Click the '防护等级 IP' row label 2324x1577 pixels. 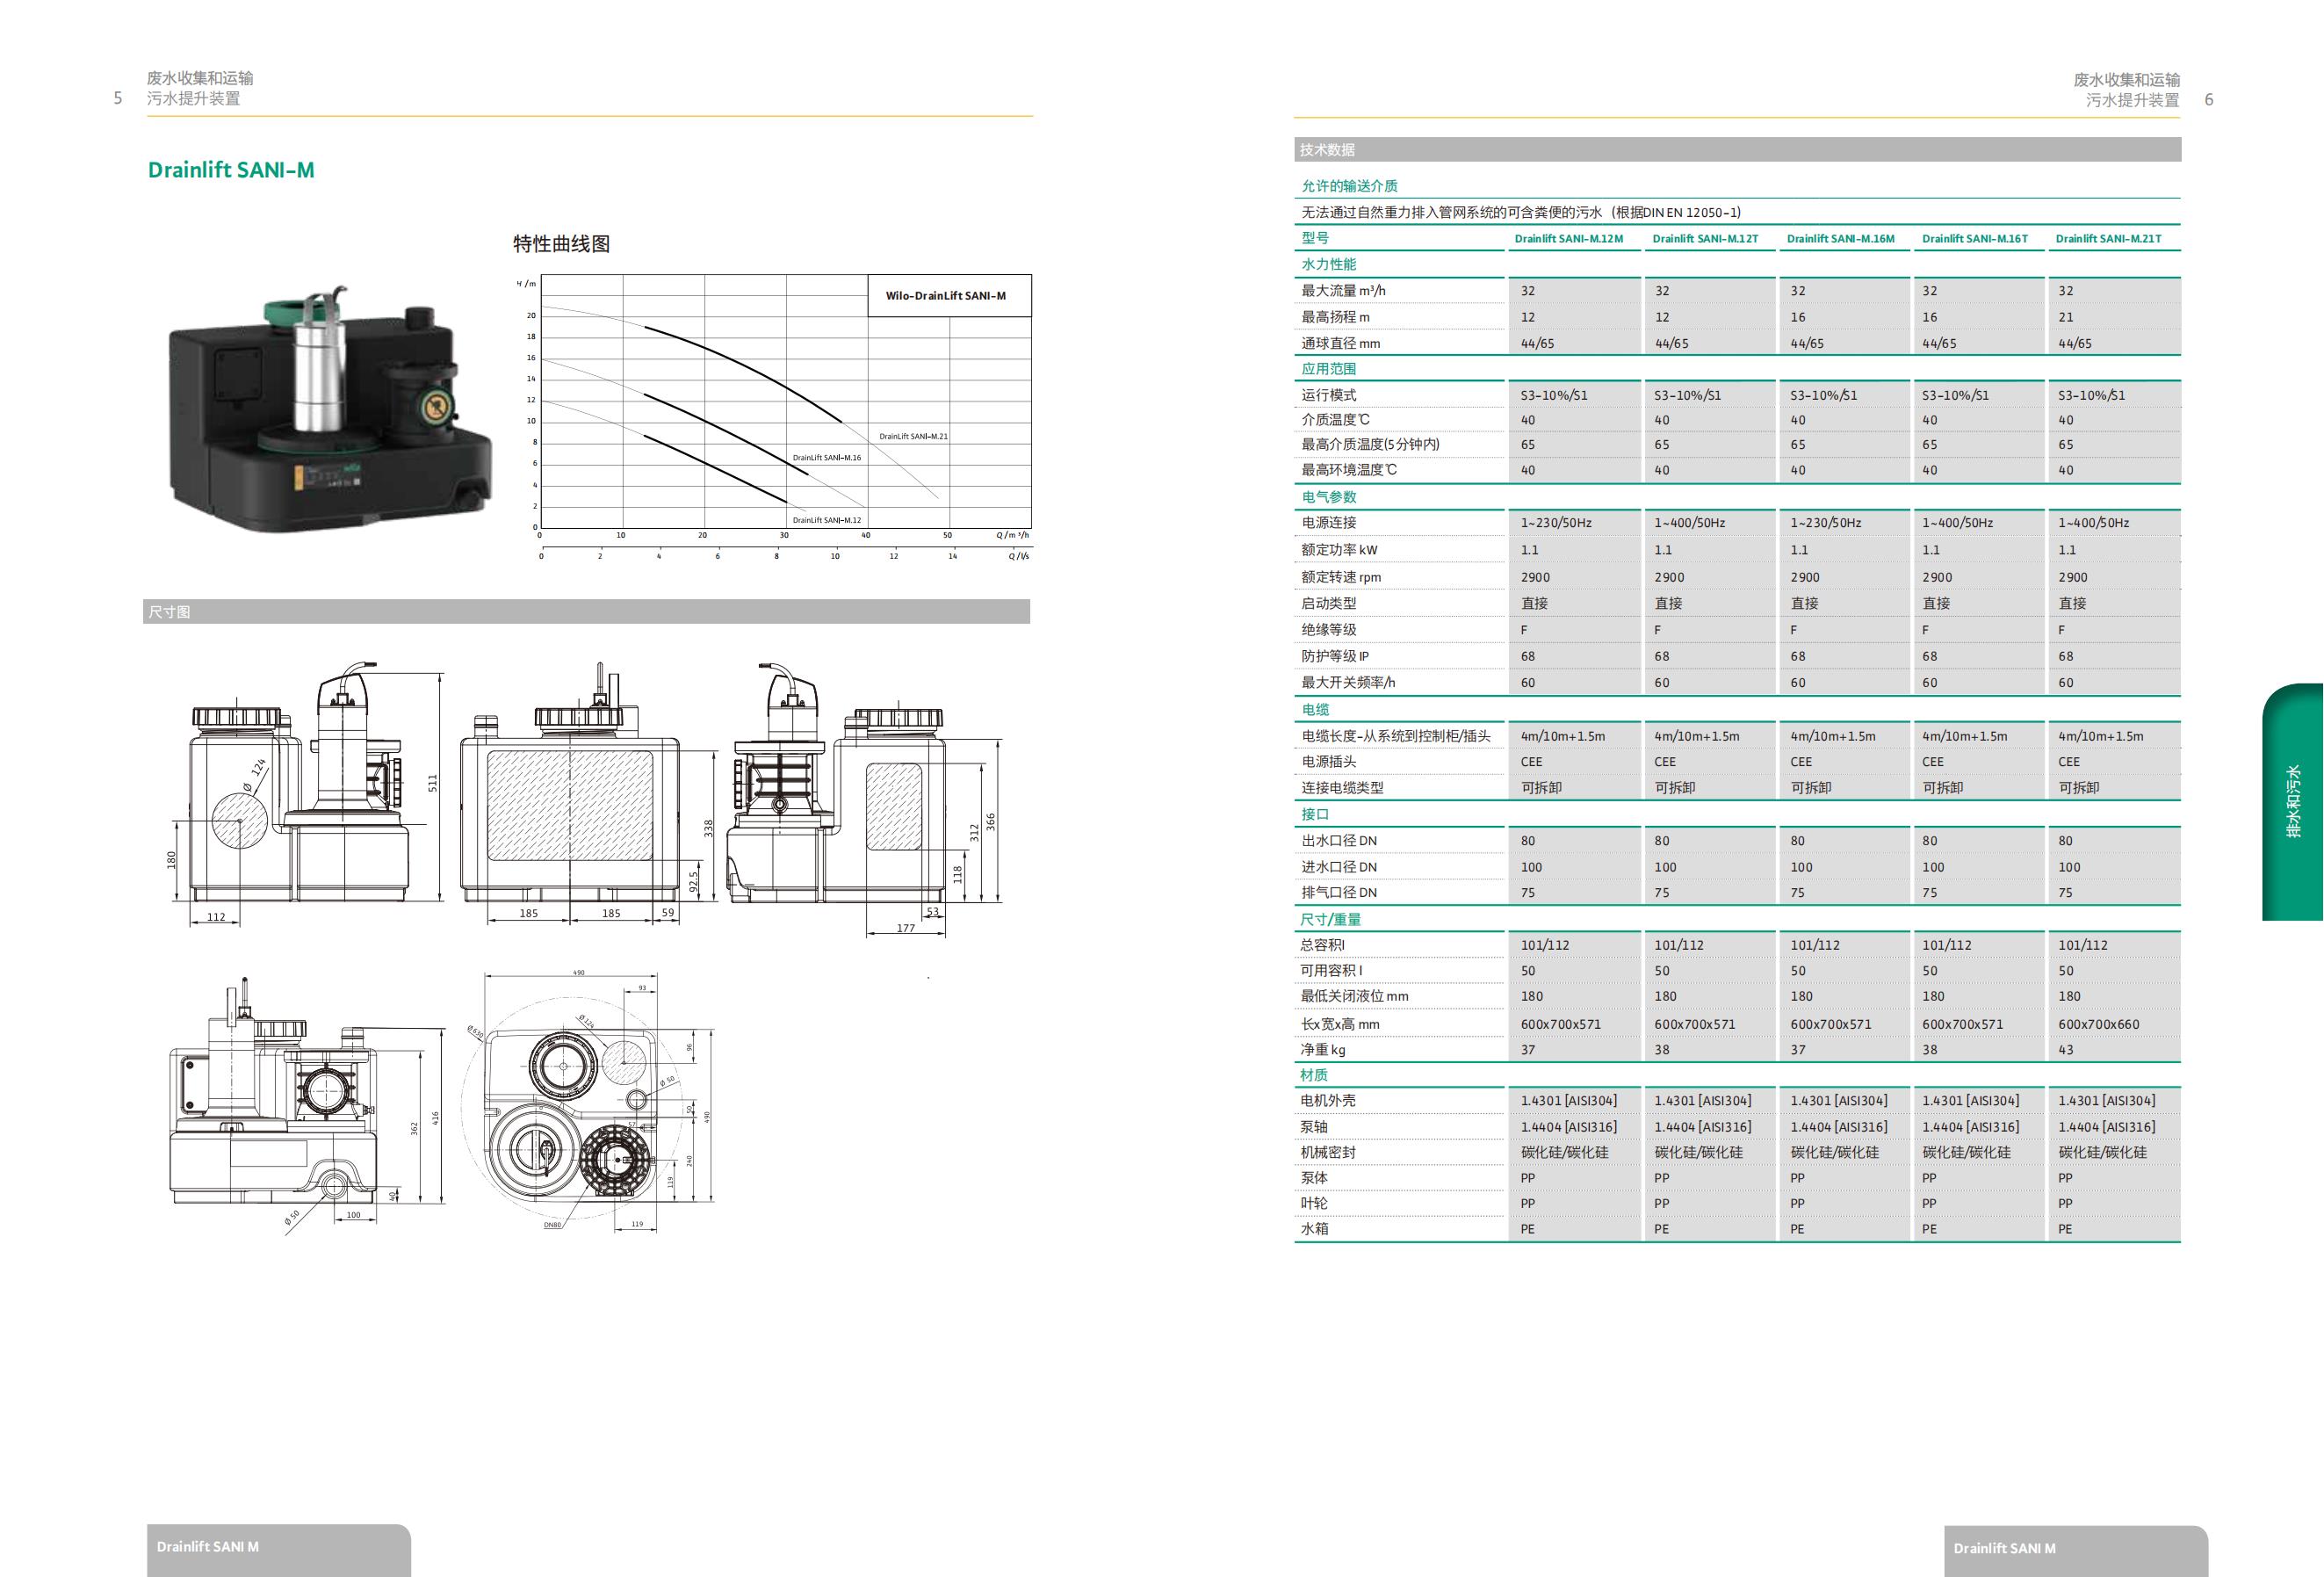click(1335, 656)
